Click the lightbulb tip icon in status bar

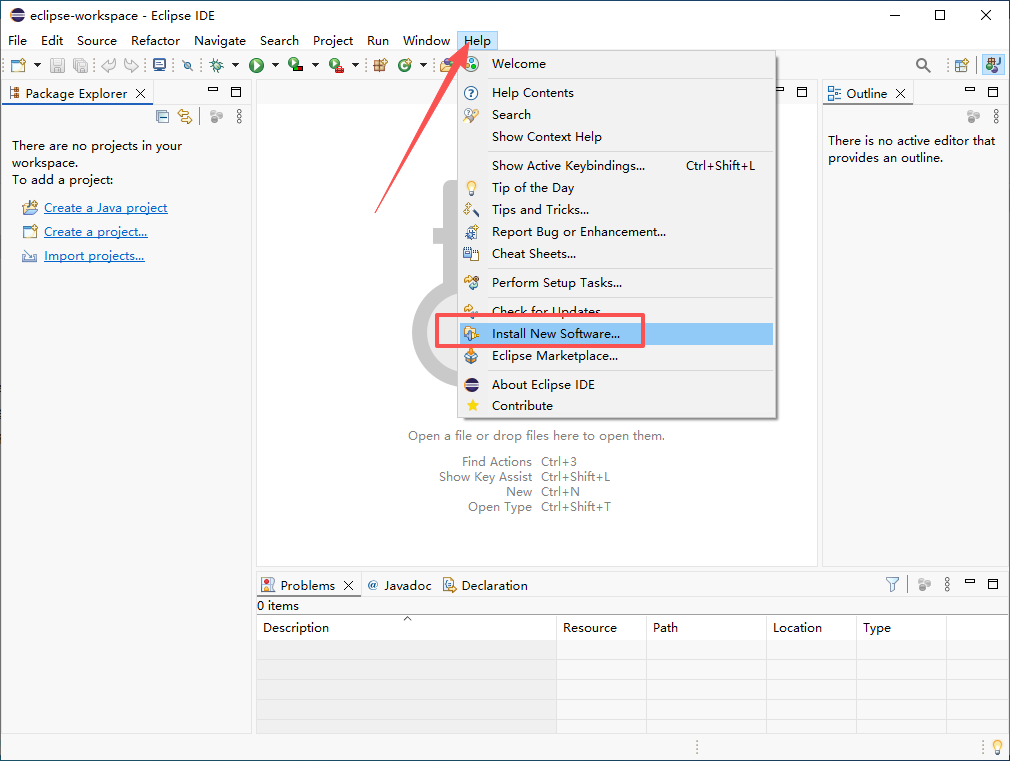tap(997, 747)
